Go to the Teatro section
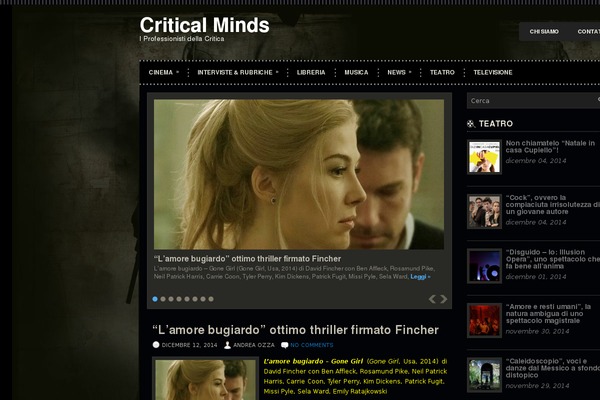The height and width of the screenshot is (400, 600). [x=442, y=72]
